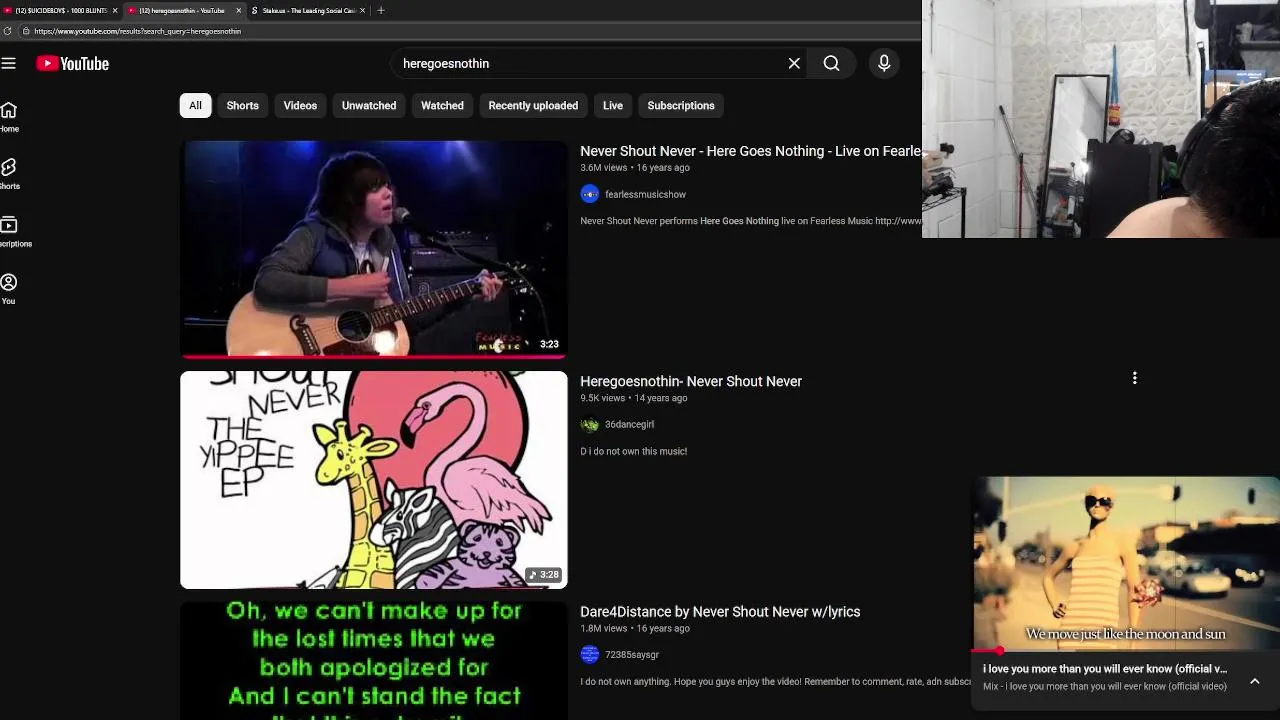Filter results by Unwatched chip

pyautogui.click(x=369, y=105)
